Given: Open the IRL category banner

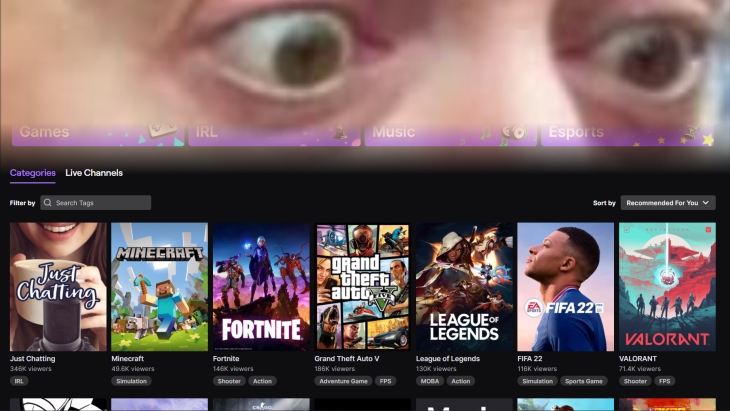Looking at the screenshot, I should tap(274, 134).
